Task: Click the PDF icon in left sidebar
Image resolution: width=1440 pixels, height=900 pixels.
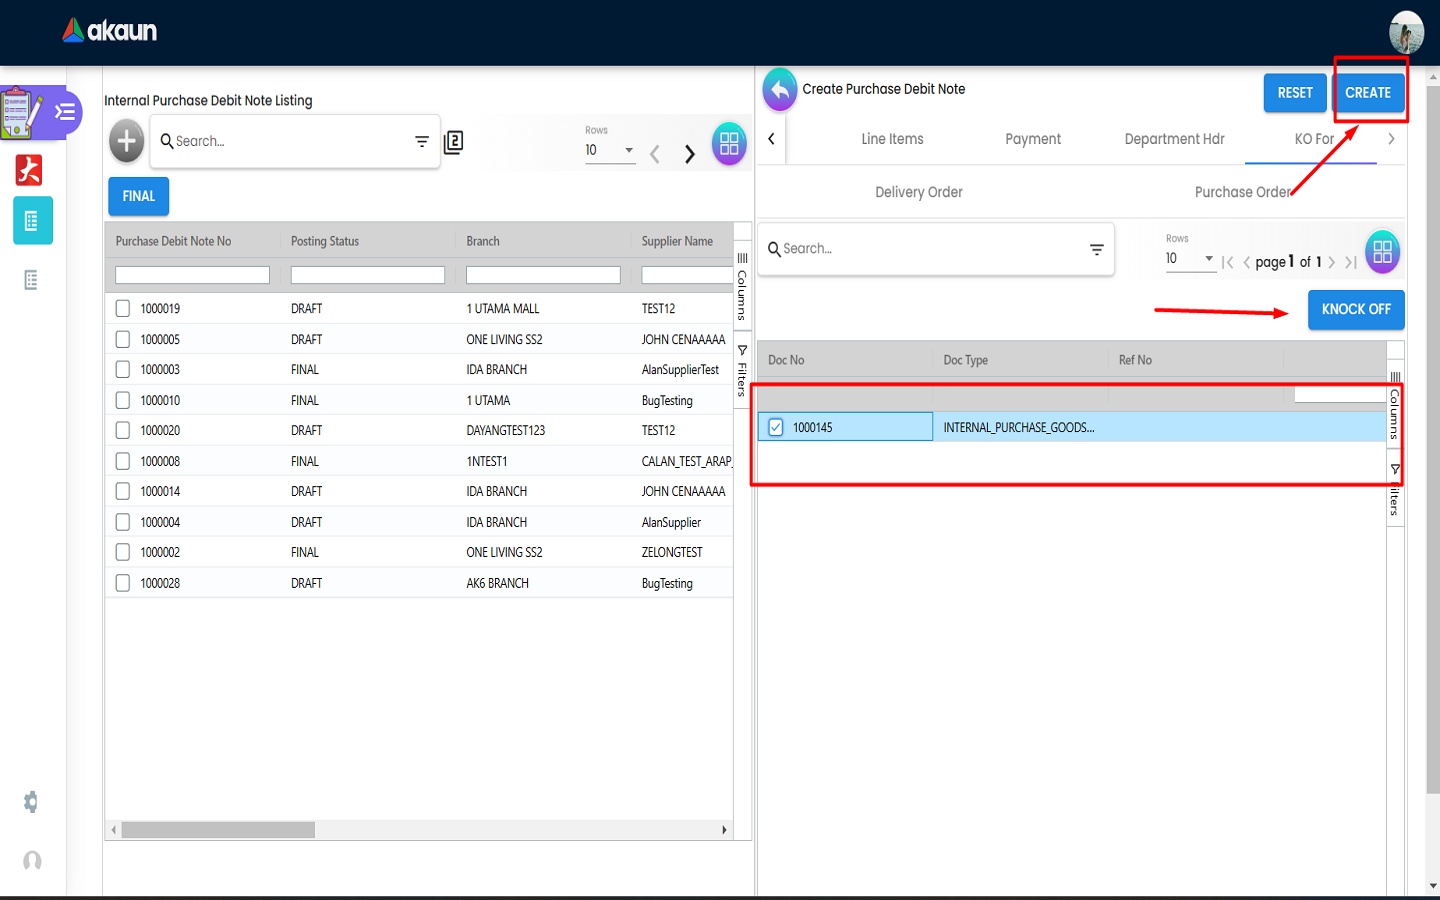Action: click(x=29, y=170)
